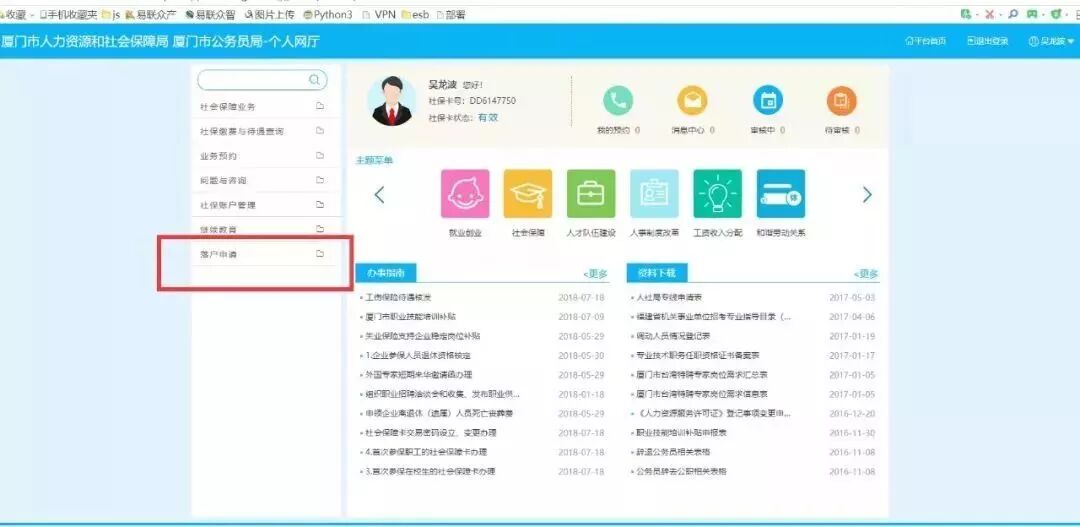This screenshot has width=1080, height=527.
Task: Open the js bookmark folder
Action: click(112, 14)
